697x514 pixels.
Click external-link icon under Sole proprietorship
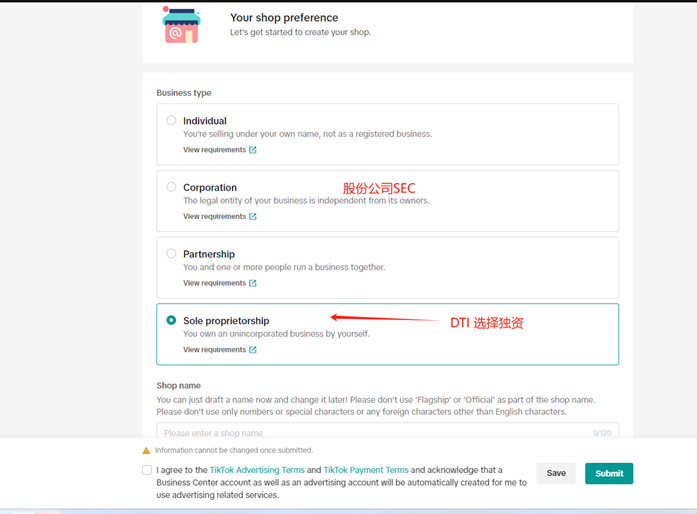pyautogui.click(x=253, y=350)
